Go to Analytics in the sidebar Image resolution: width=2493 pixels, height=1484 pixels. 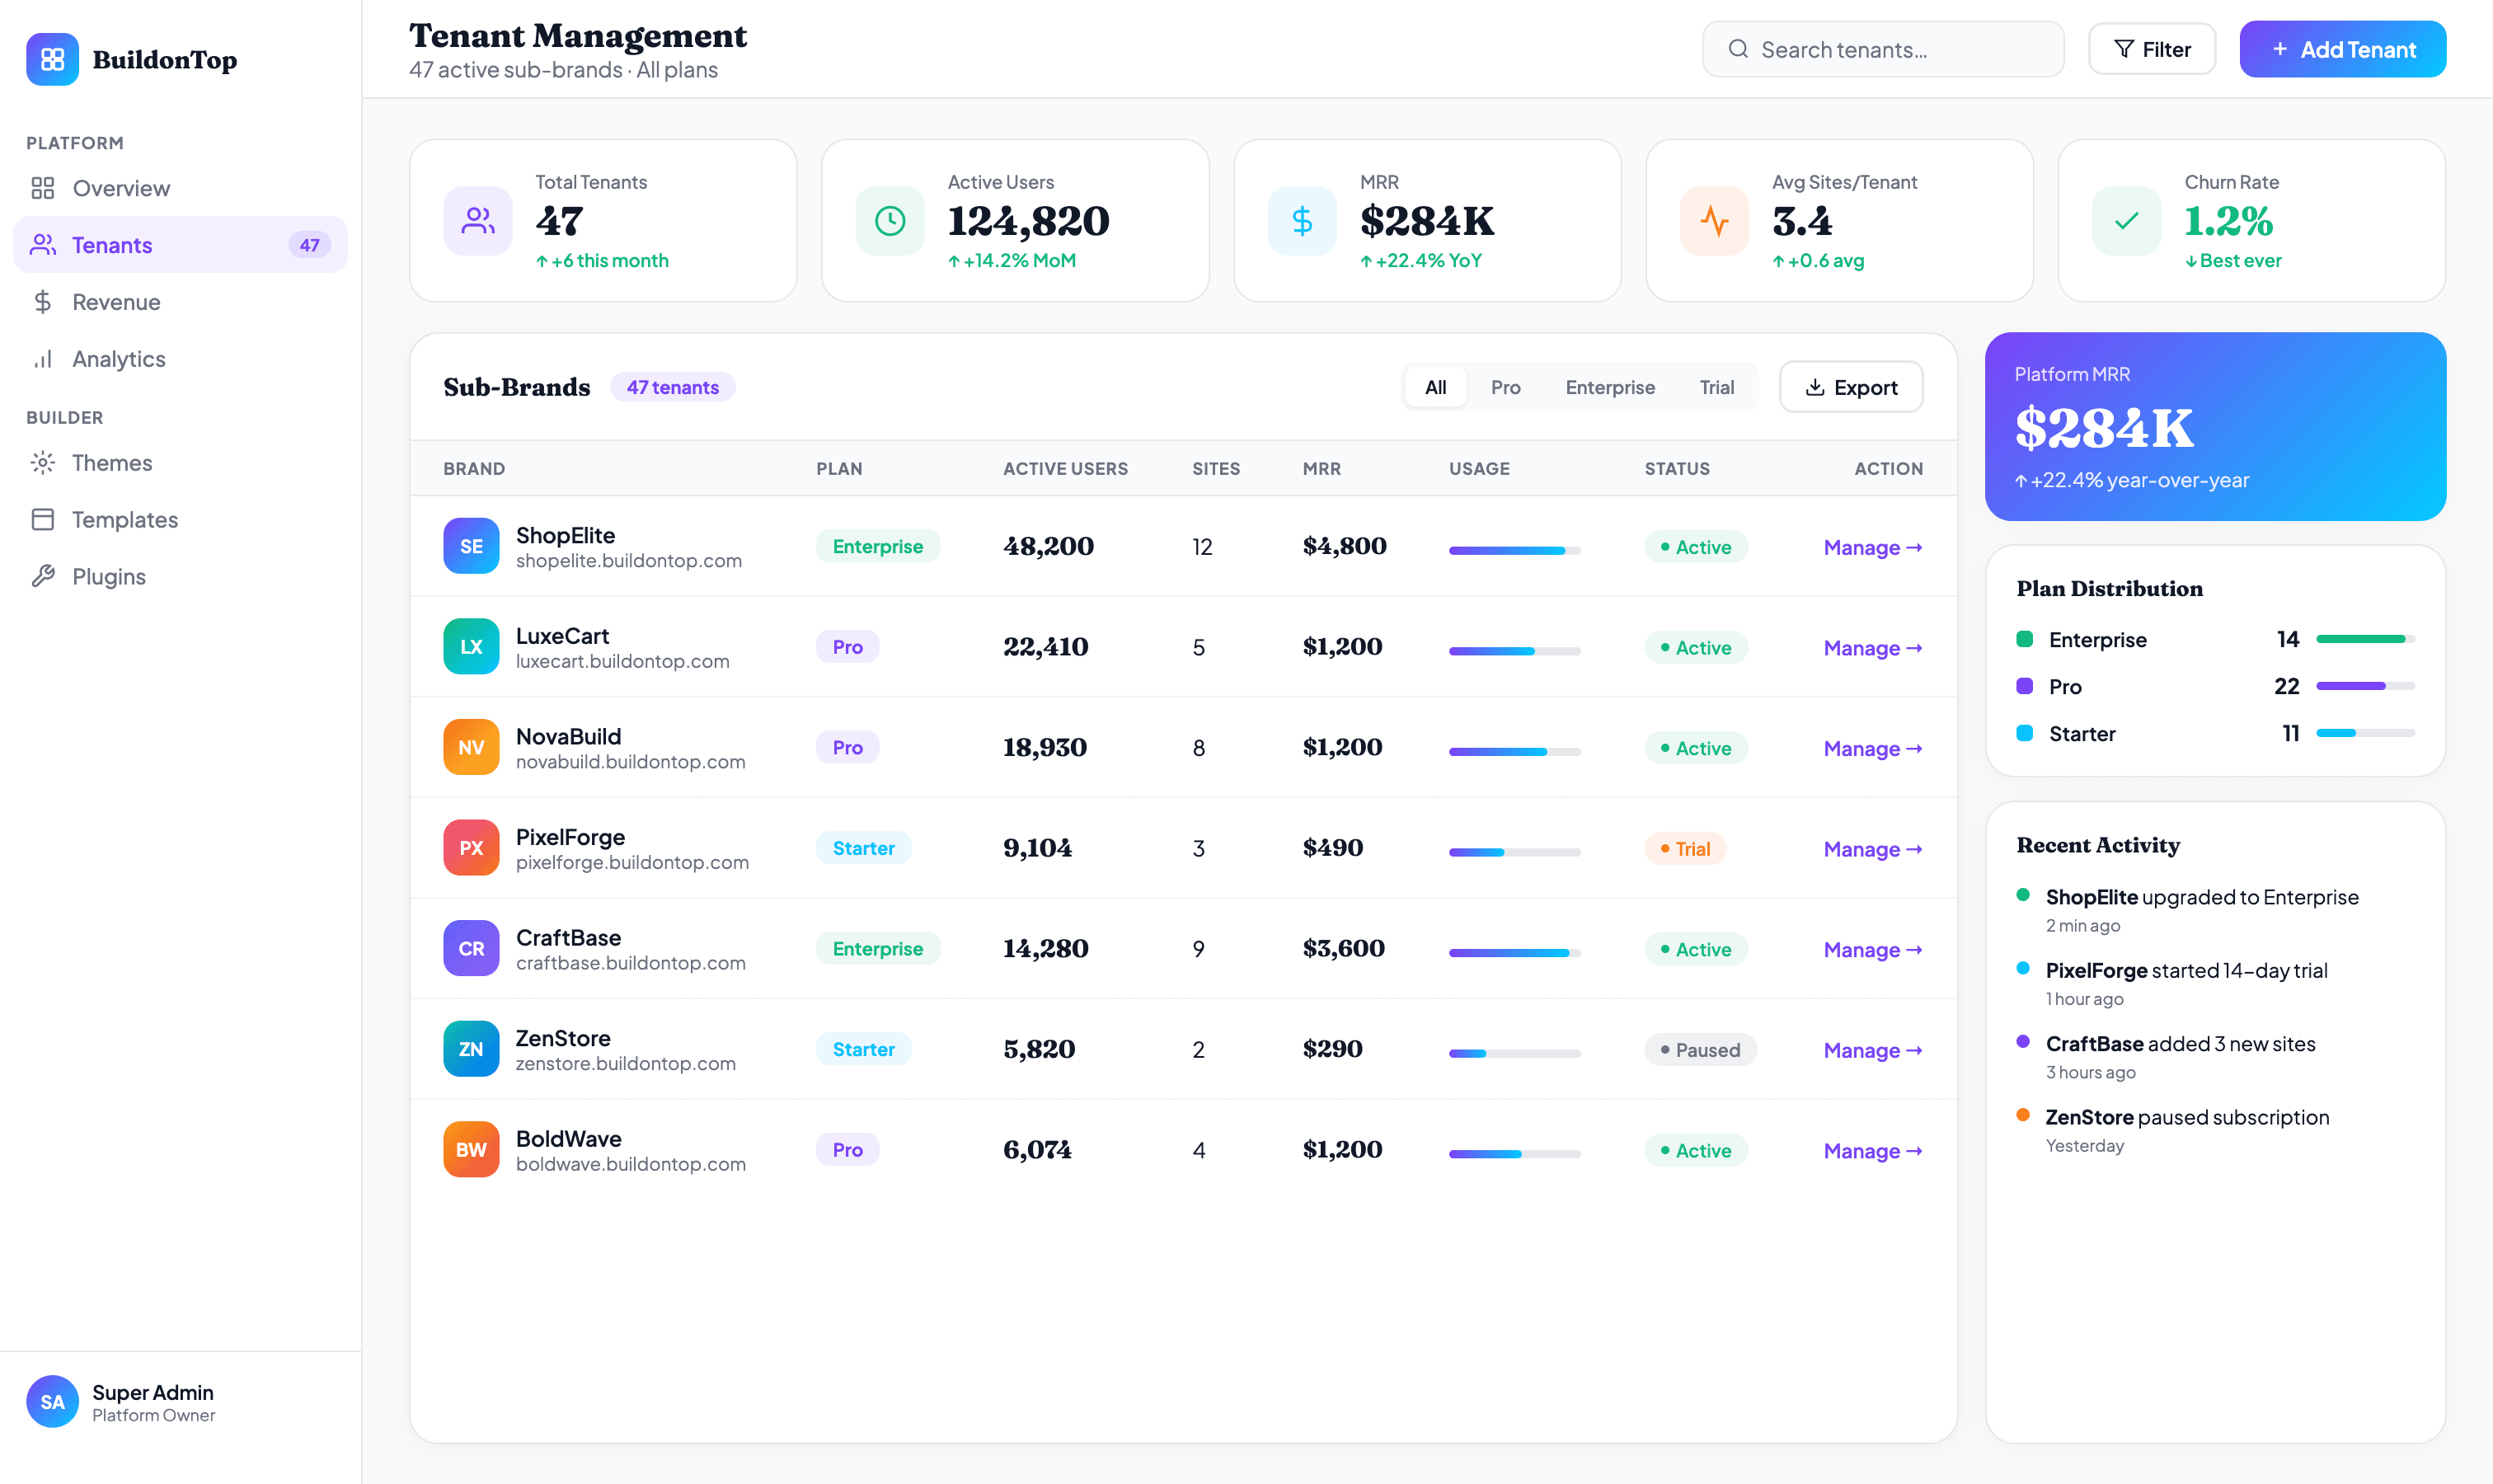pyautogui.click(x=118, y=359)
